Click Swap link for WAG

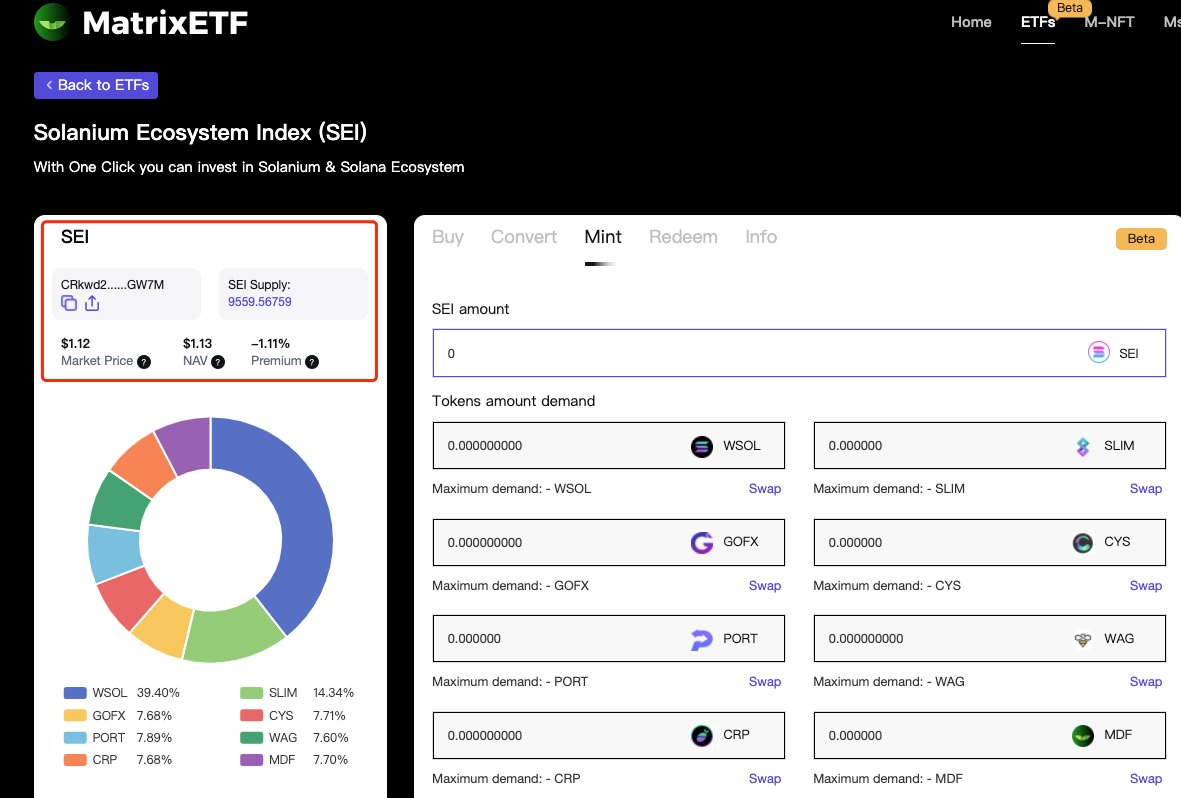point(1146,681)
